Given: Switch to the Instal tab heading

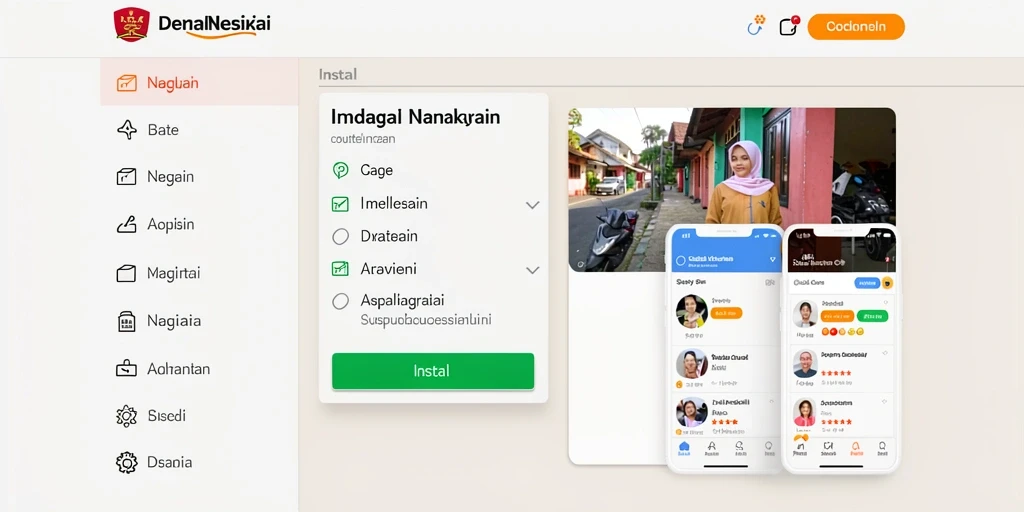Looking at the screenshot, I should 338,74.
